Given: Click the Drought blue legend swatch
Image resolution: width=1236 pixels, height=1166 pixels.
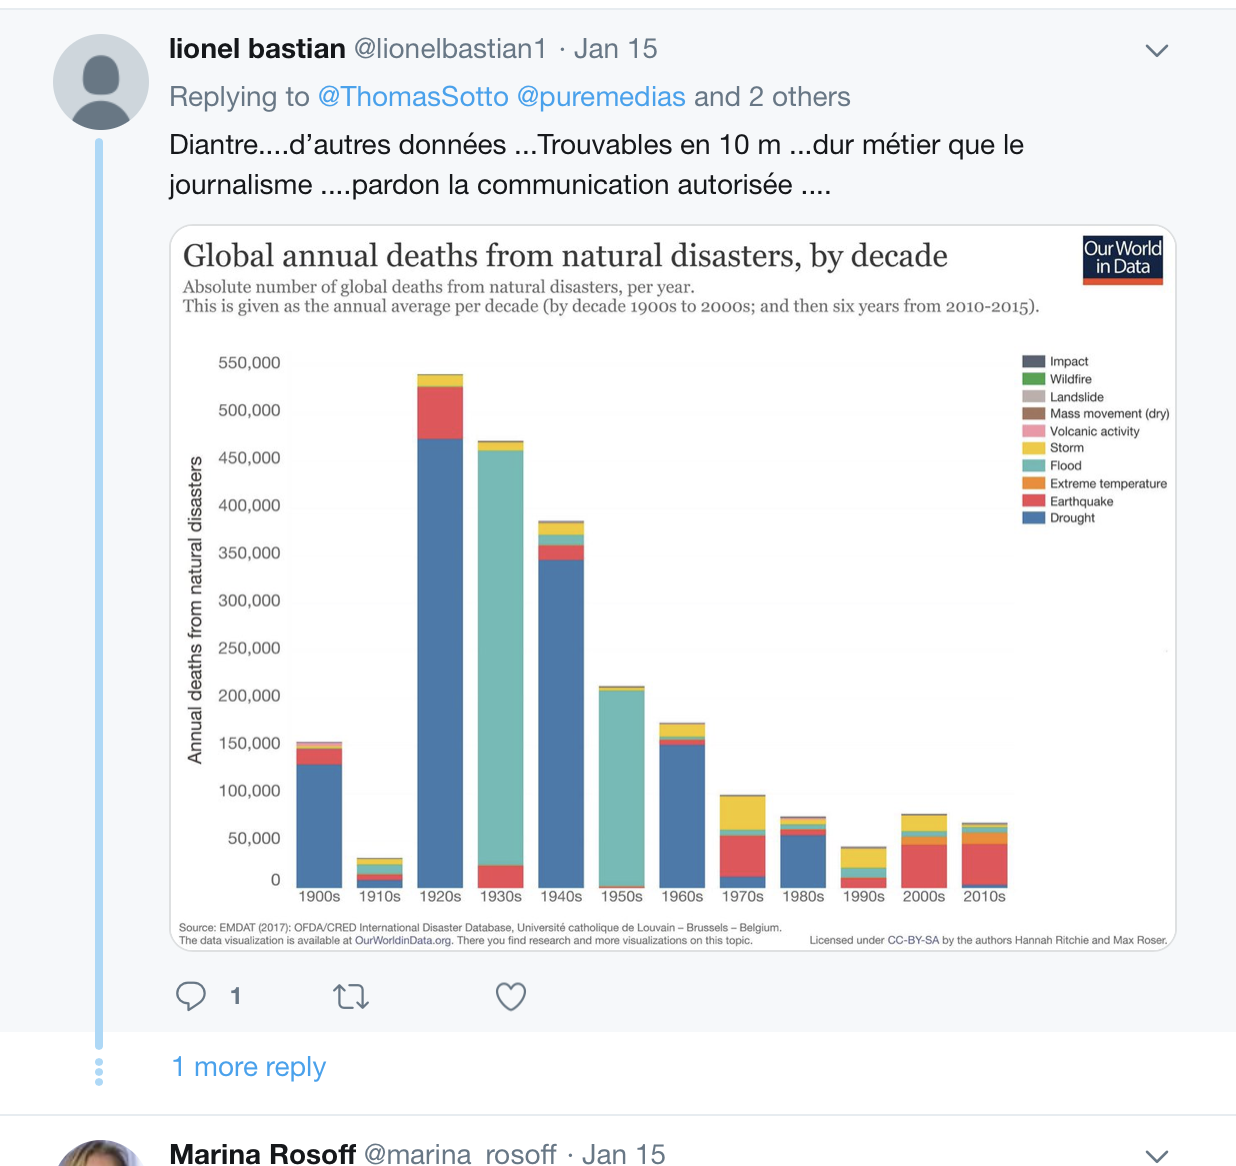Looking at the screenshot, I should pyautogui.click(x=1034, y=518).
